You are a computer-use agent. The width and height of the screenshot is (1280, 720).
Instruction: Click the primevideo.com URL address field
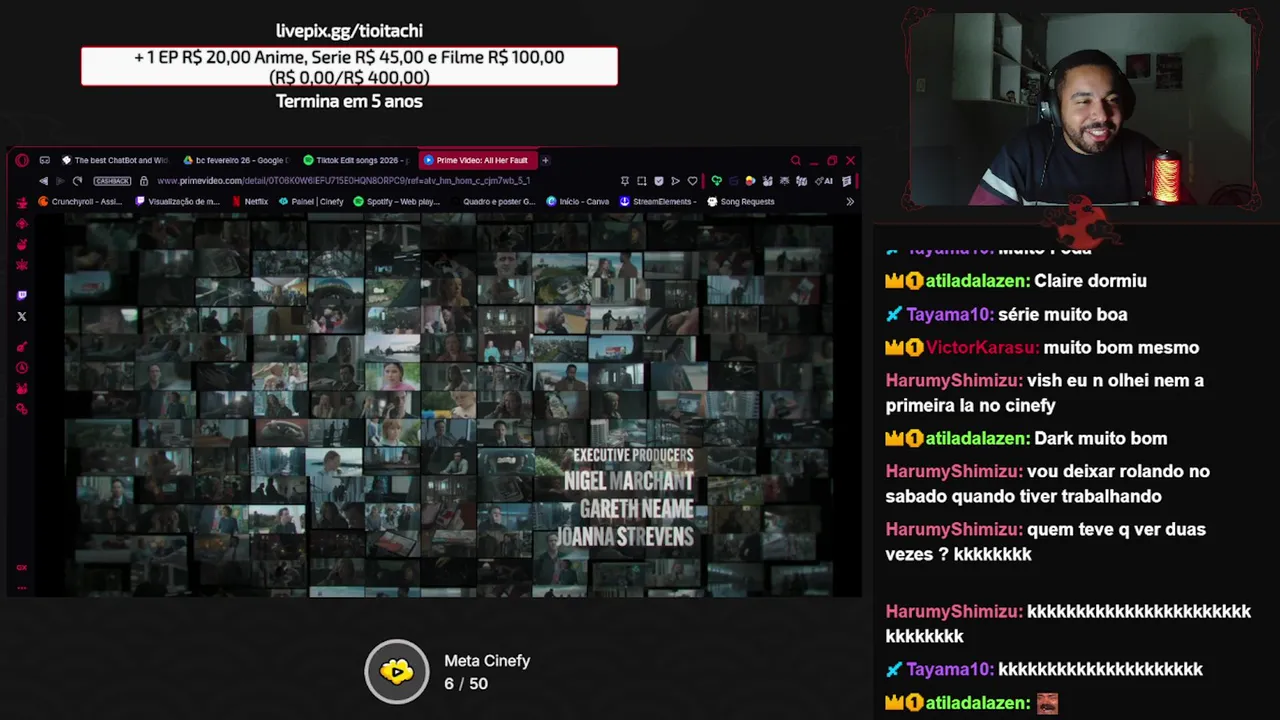pos(343,181)
